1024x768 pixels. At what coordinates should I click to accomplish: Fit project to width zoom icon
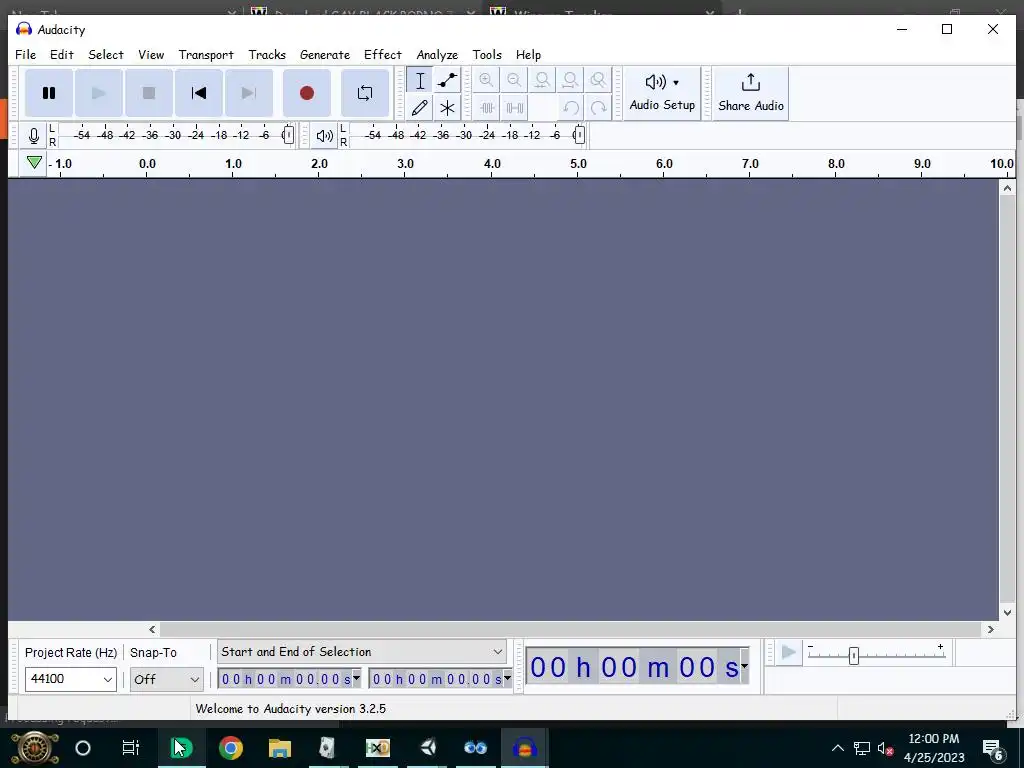pos(570,80)
